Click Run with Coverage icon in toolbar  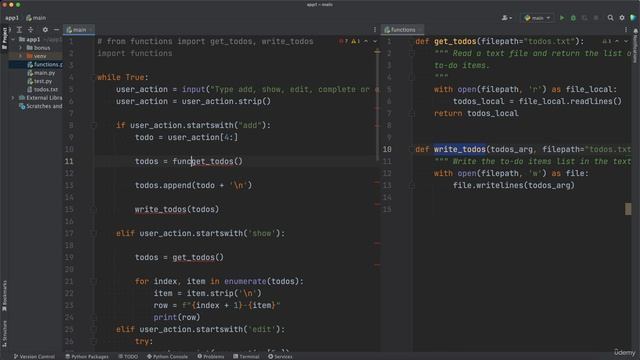point(584,18)
